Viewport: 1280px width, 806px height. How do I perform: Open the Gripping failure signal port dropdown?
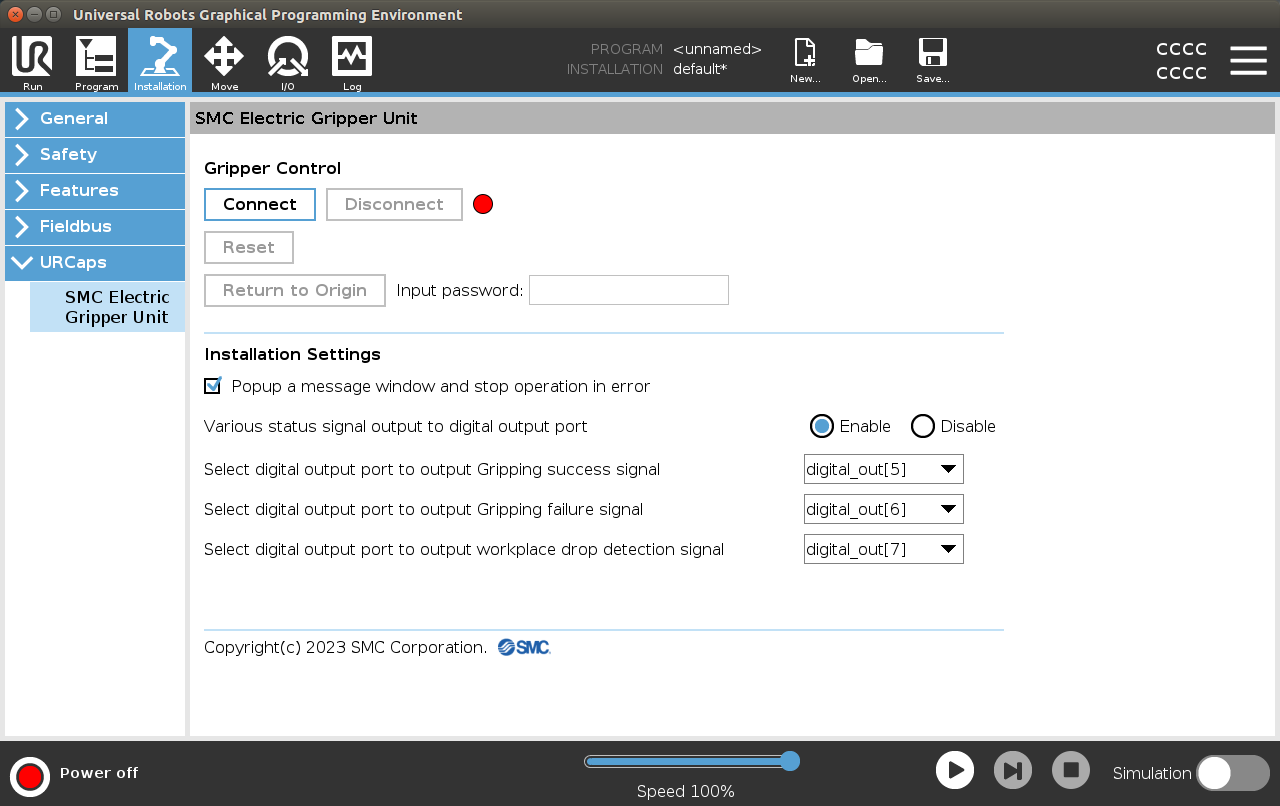pyautogui.click(x=883, y=510)
